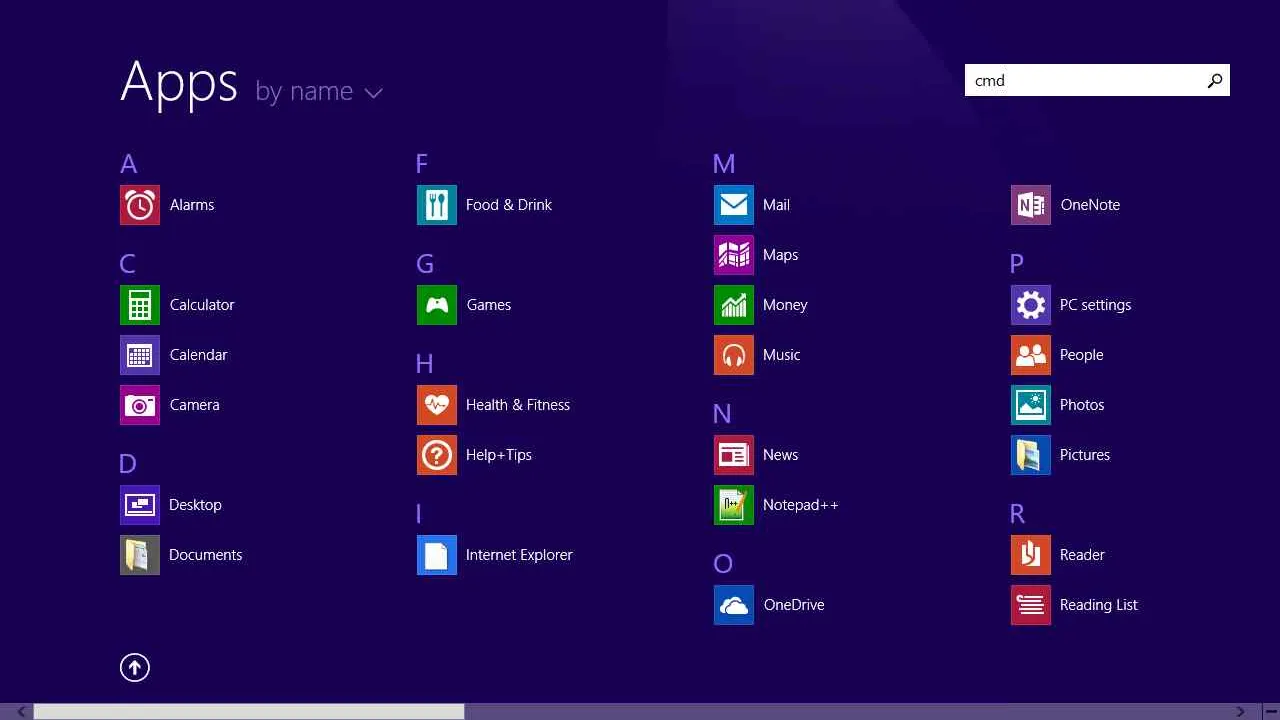Open the Reading List app icon
Viewport: 1280px width, 720px height.
1031,605
